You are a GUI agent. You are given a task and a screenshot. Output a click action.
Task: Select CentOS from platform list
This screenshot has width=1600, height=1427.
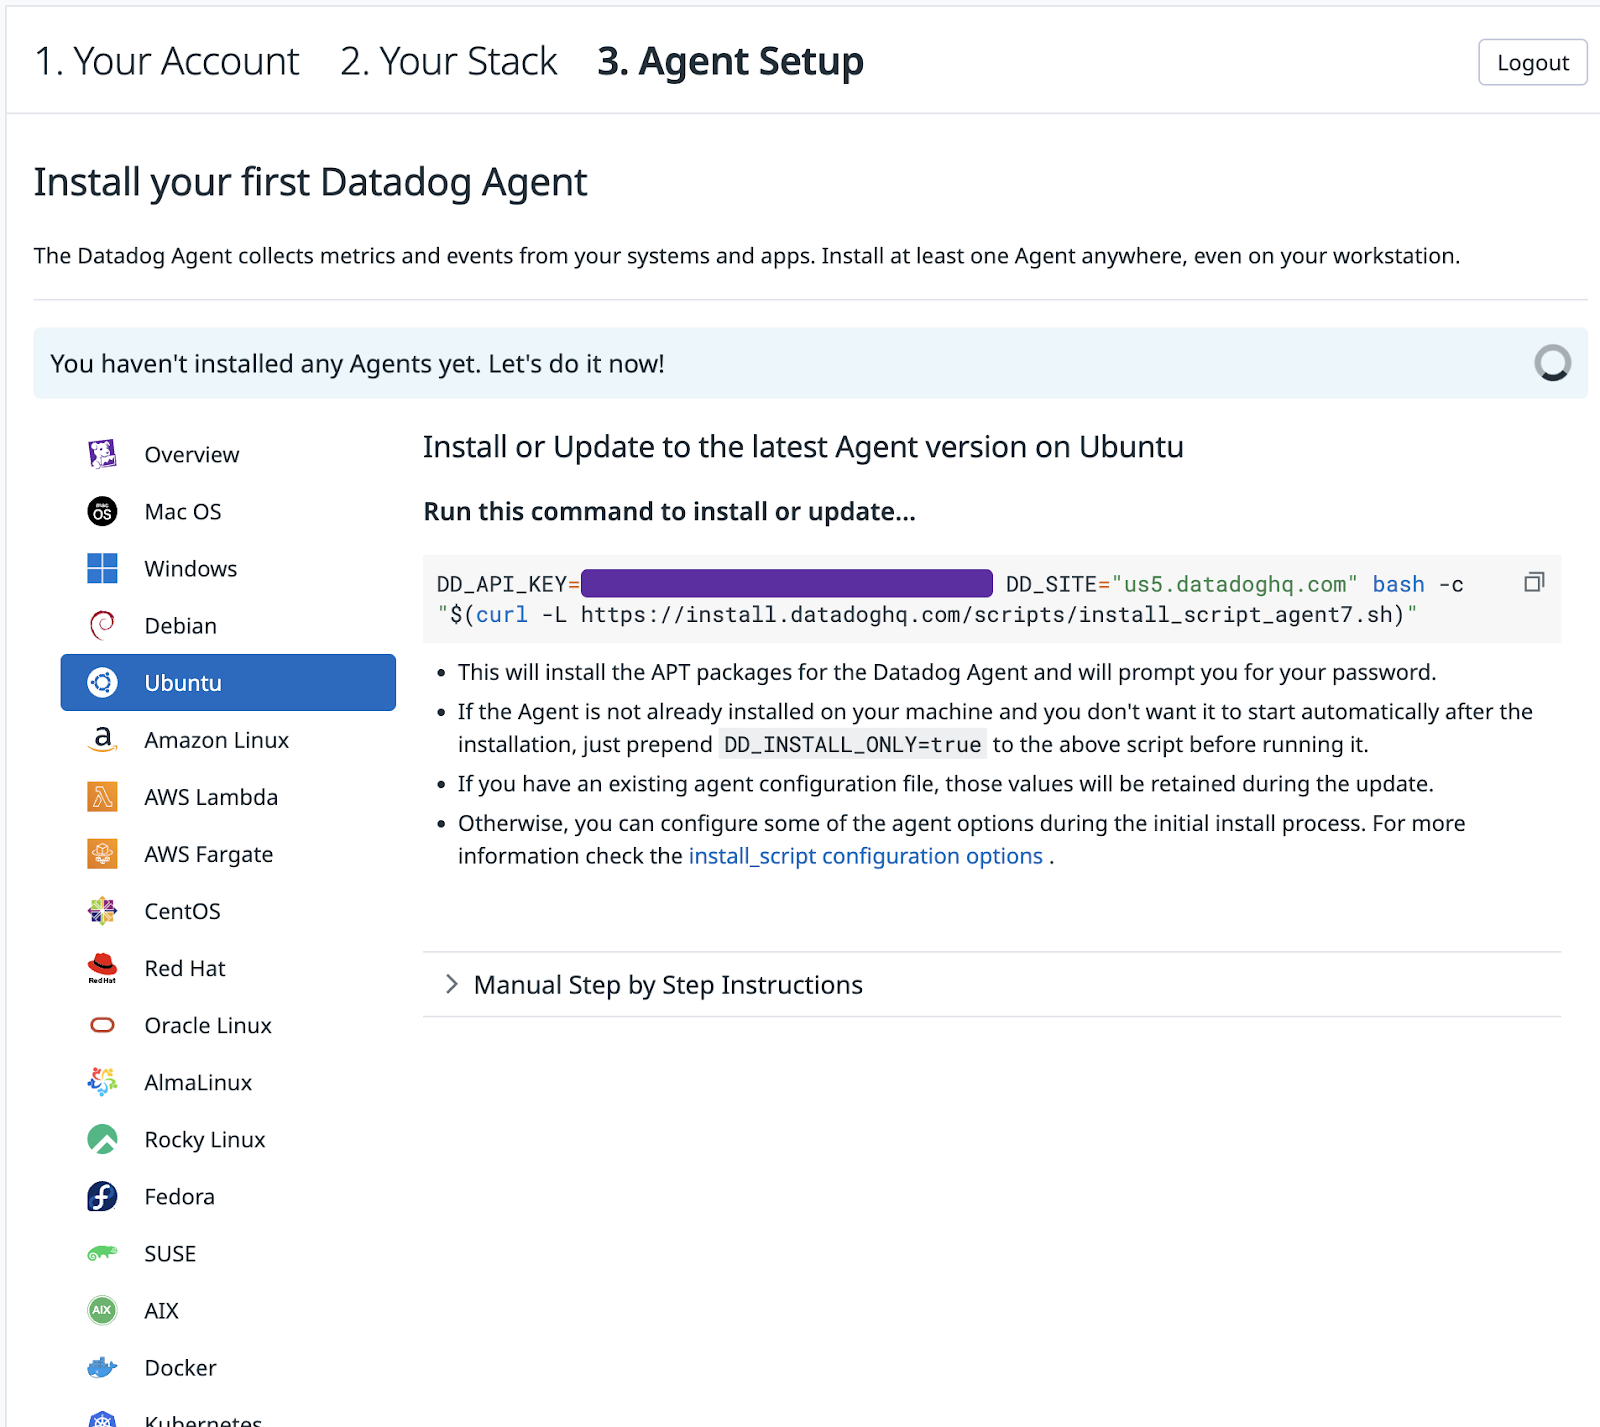[228, 910]
